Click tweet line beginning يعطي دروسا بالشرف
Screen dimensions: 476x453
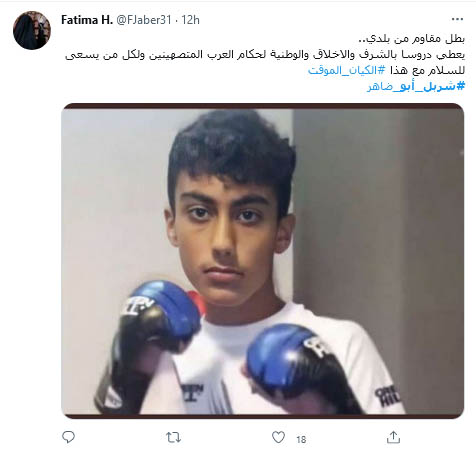pyautogui.click(x=265, y=54)
